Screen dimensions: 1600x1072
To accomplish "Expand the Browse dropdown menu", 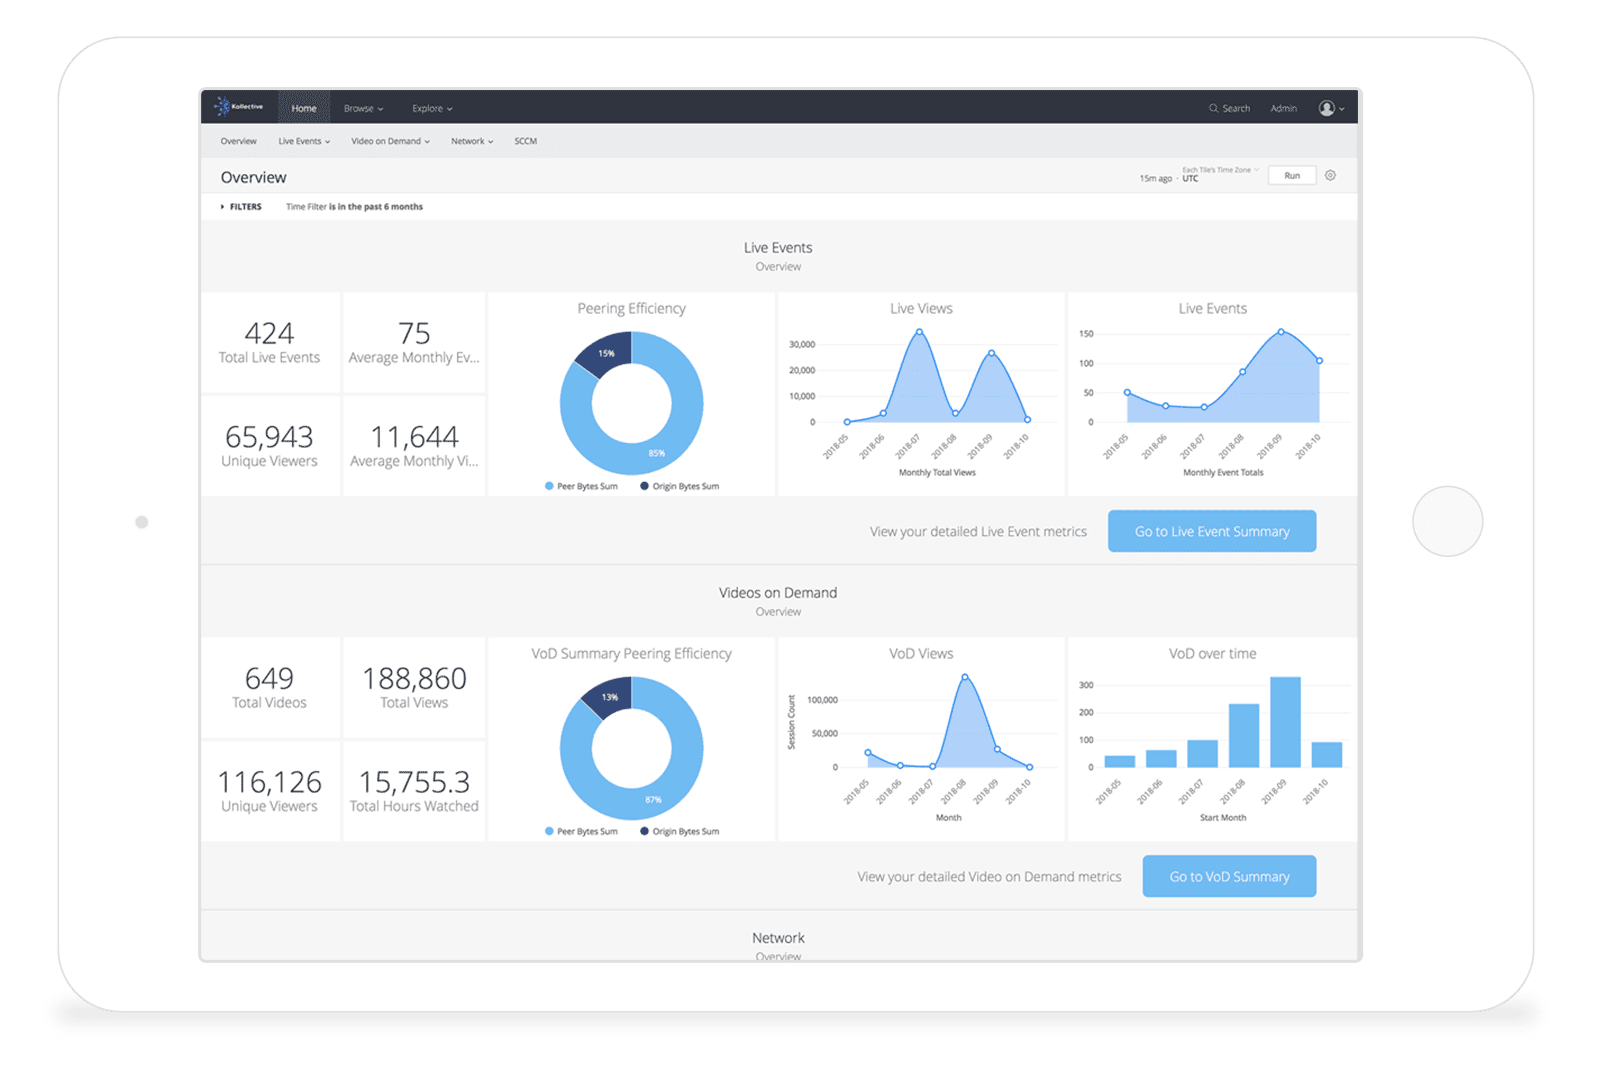I will (x=363, y=108).
